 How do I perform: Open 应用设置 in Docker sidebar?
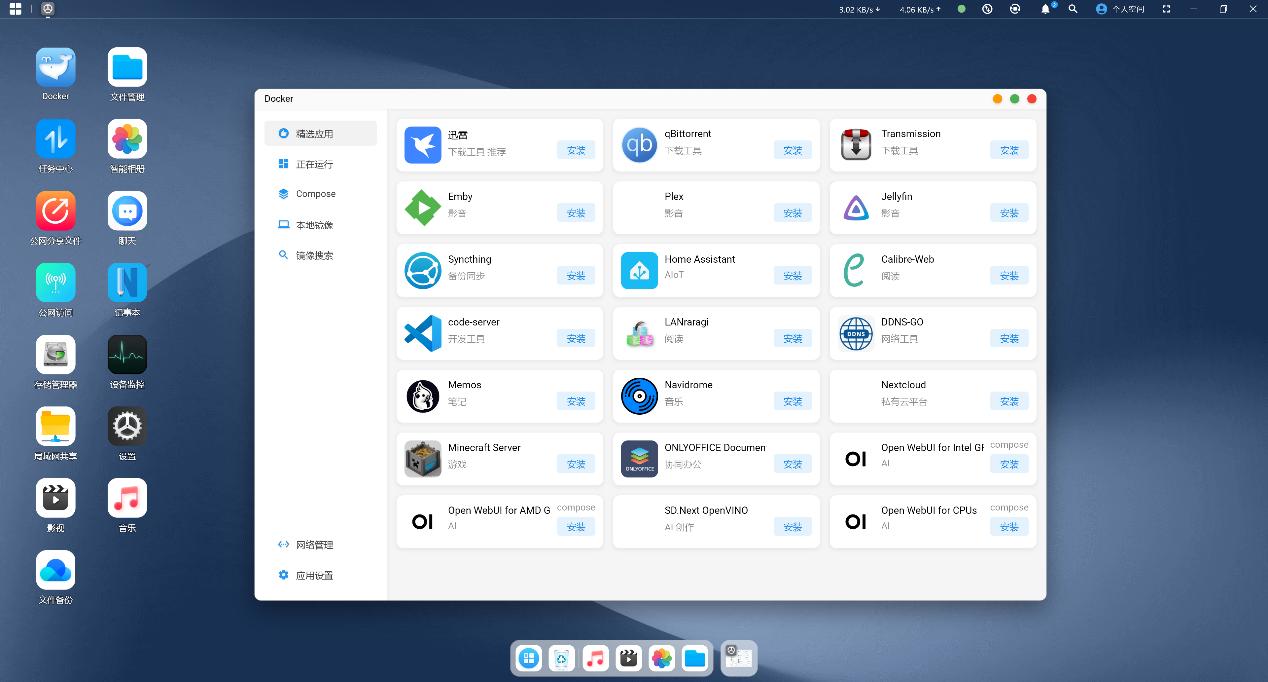tap(321, 576)
